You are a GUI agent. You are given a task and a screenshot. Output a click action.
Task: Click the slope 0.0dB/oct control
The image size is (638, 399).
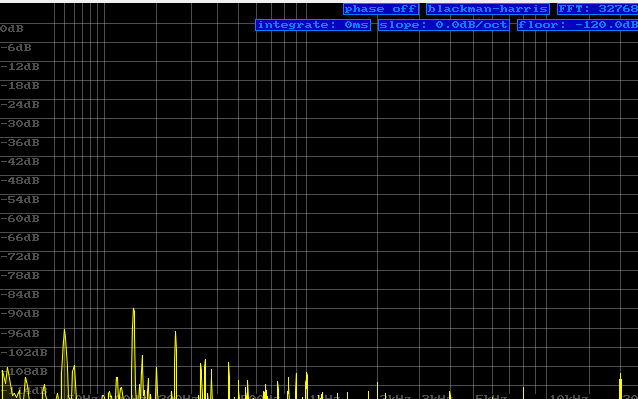[444, 25]
